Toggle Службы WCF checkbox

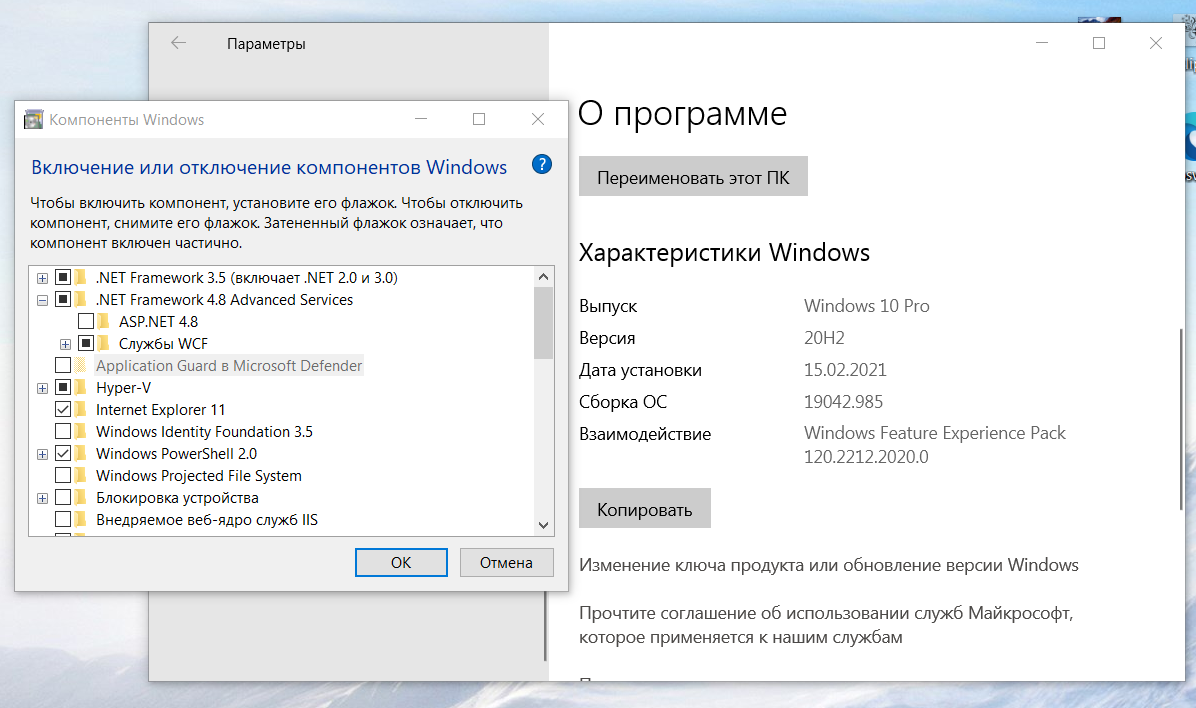pyautogui.click(x=86, y=343)
